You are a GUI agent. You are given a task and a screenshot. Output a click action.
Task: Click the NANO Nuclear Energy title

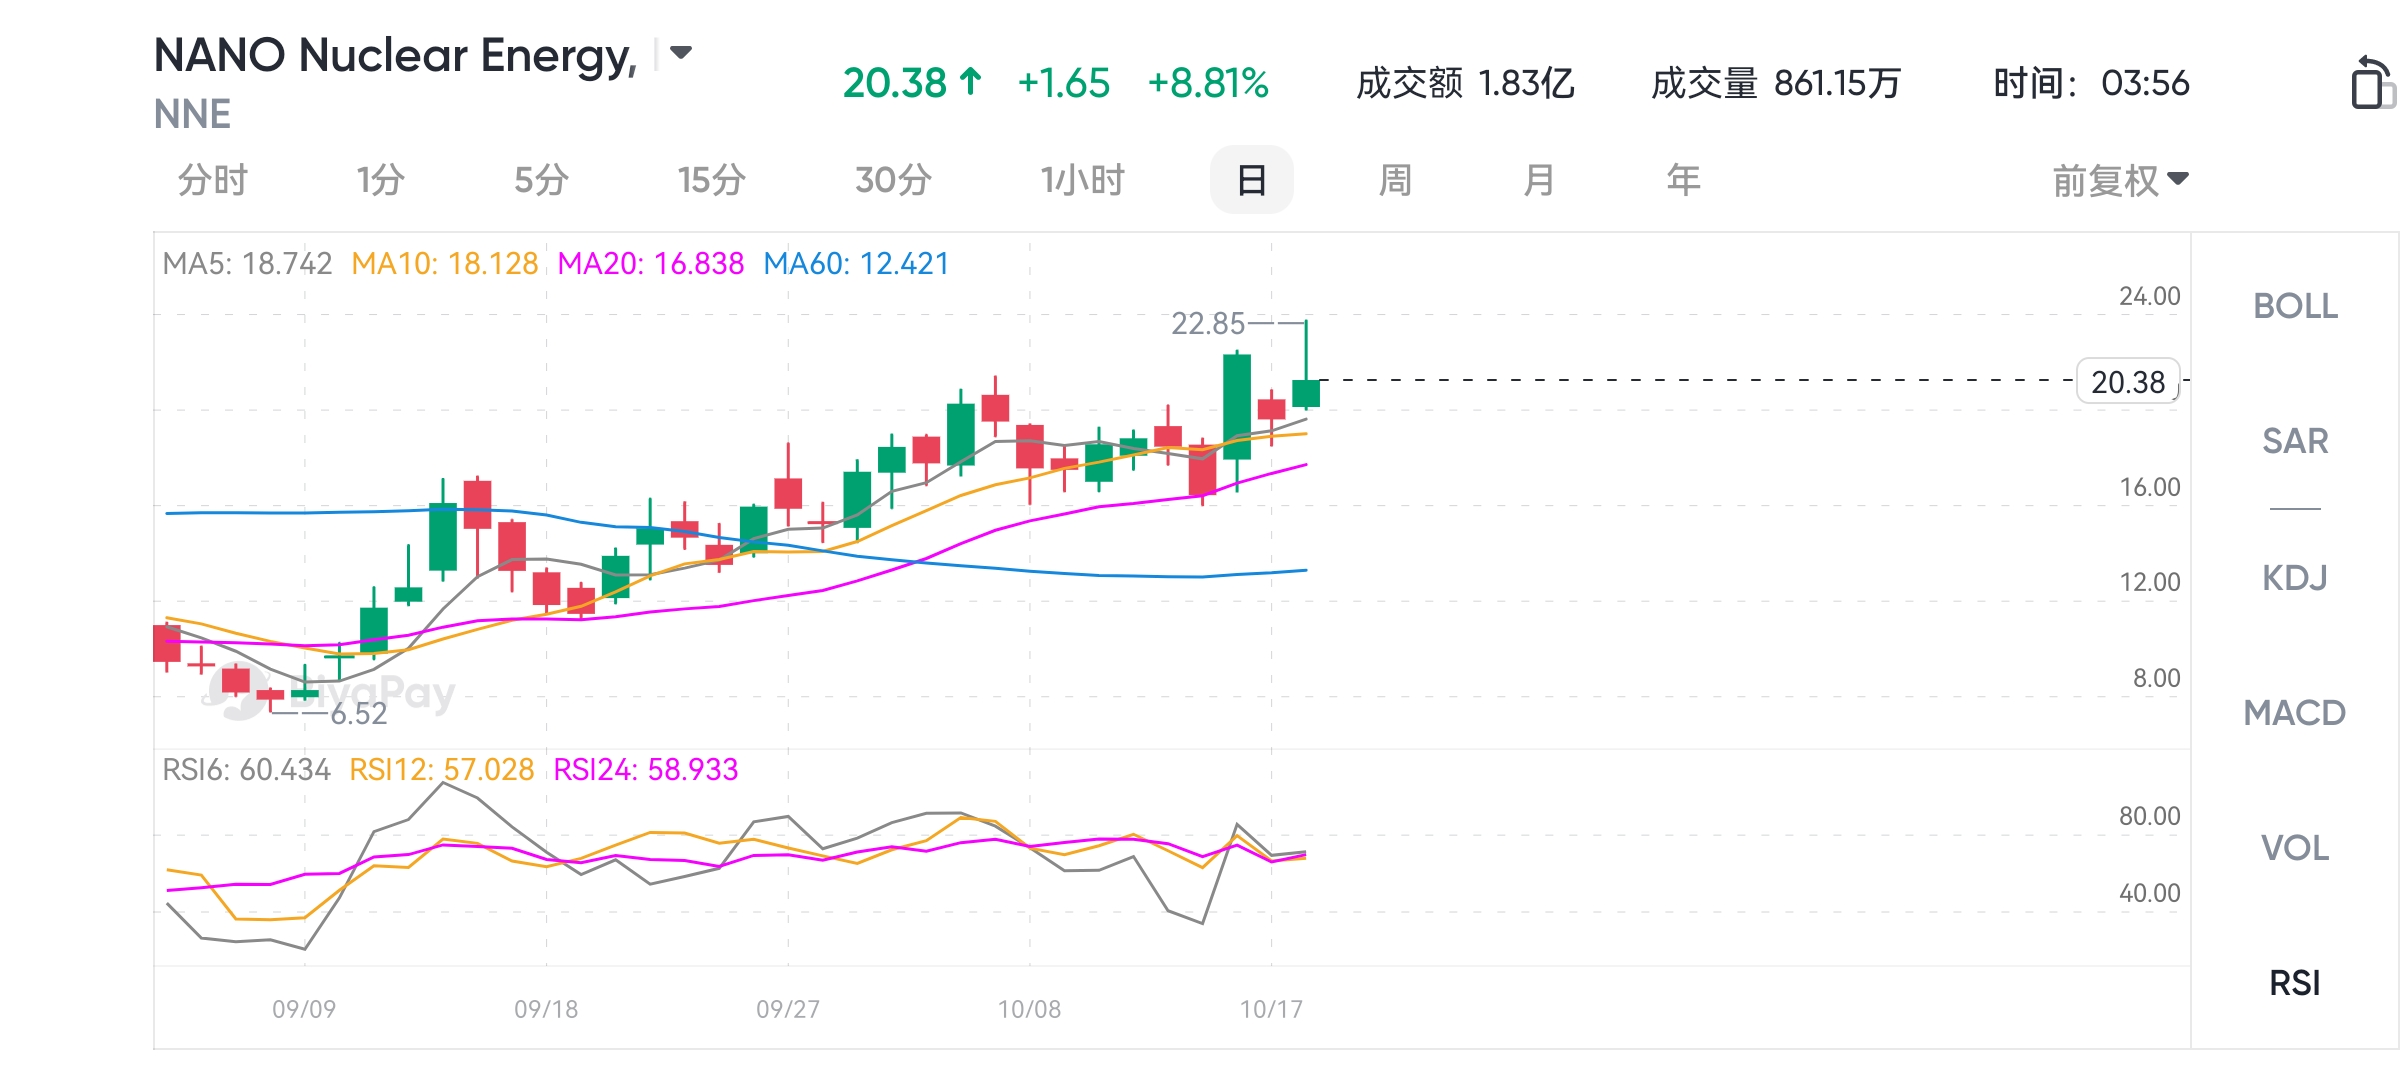[395, 55]
